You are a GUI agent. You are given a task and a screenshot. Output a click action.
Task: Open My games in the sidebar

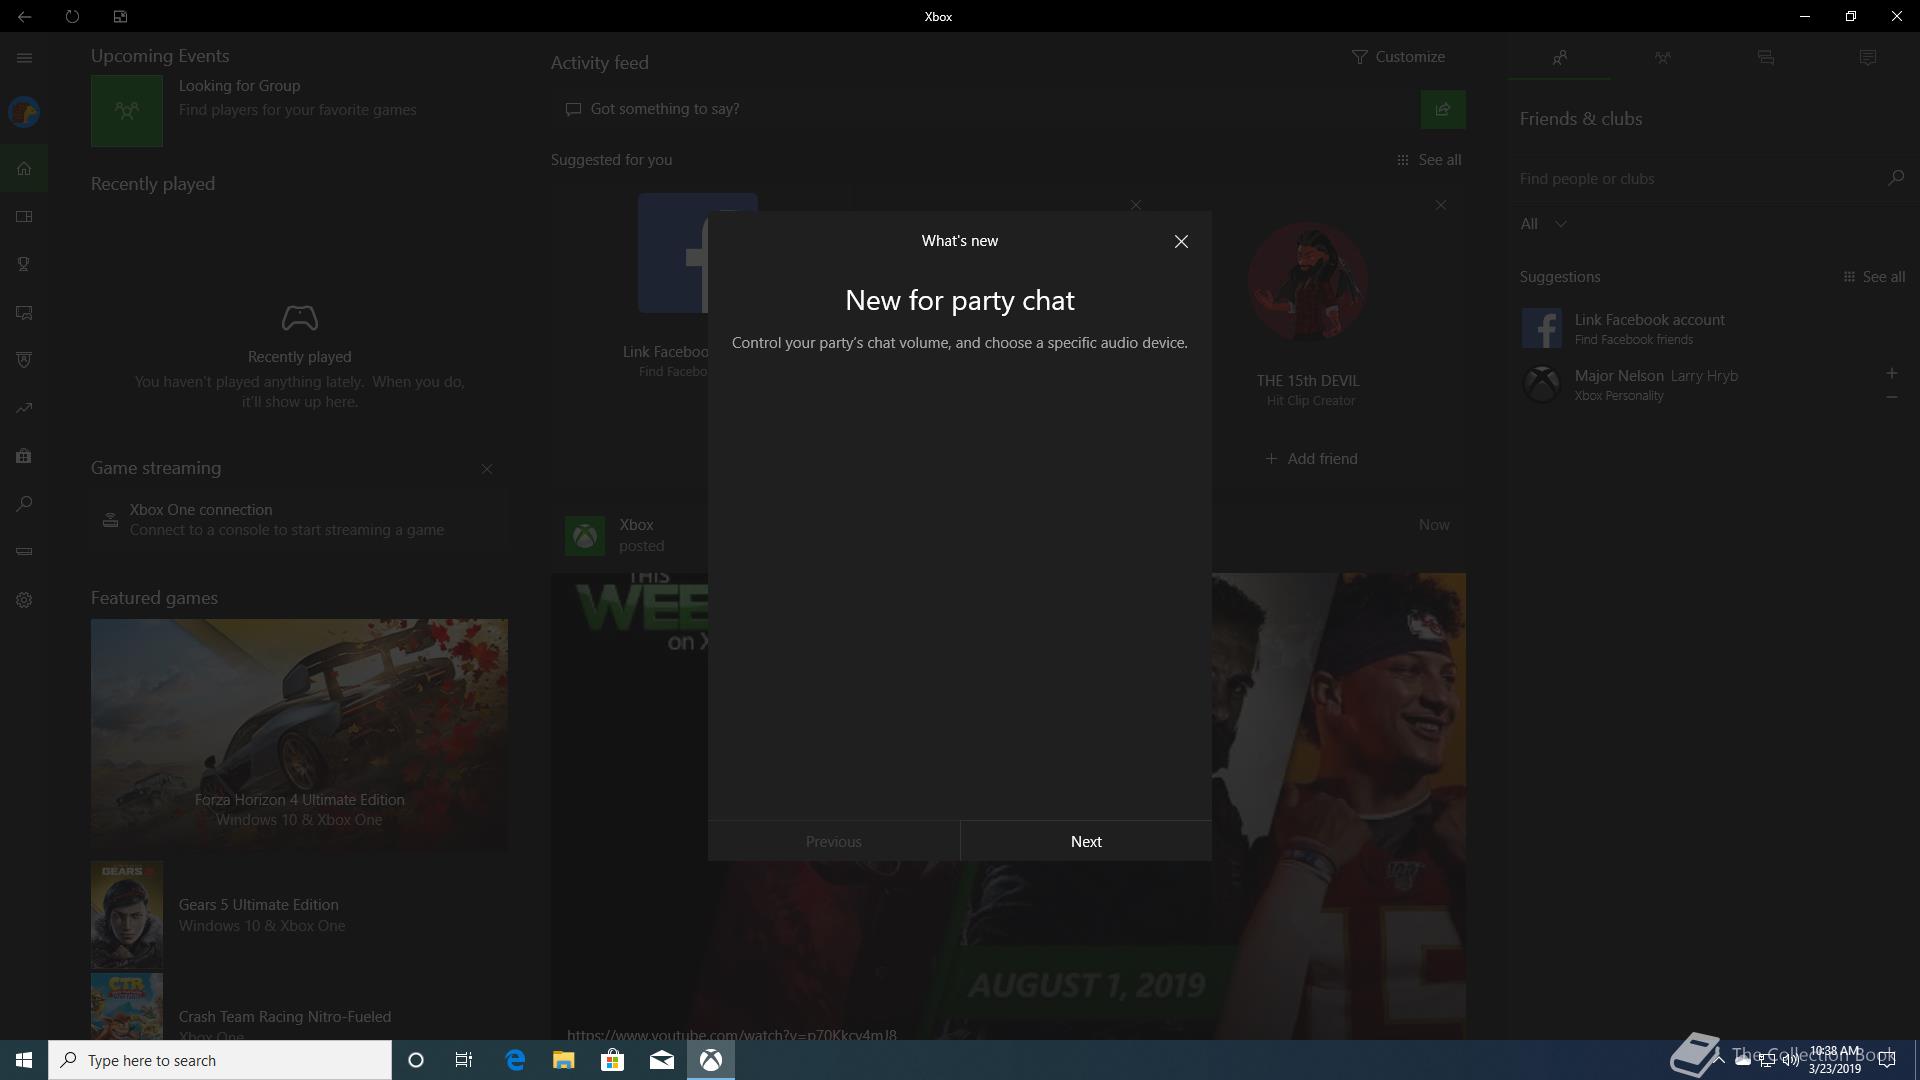(x=24, y=216)
